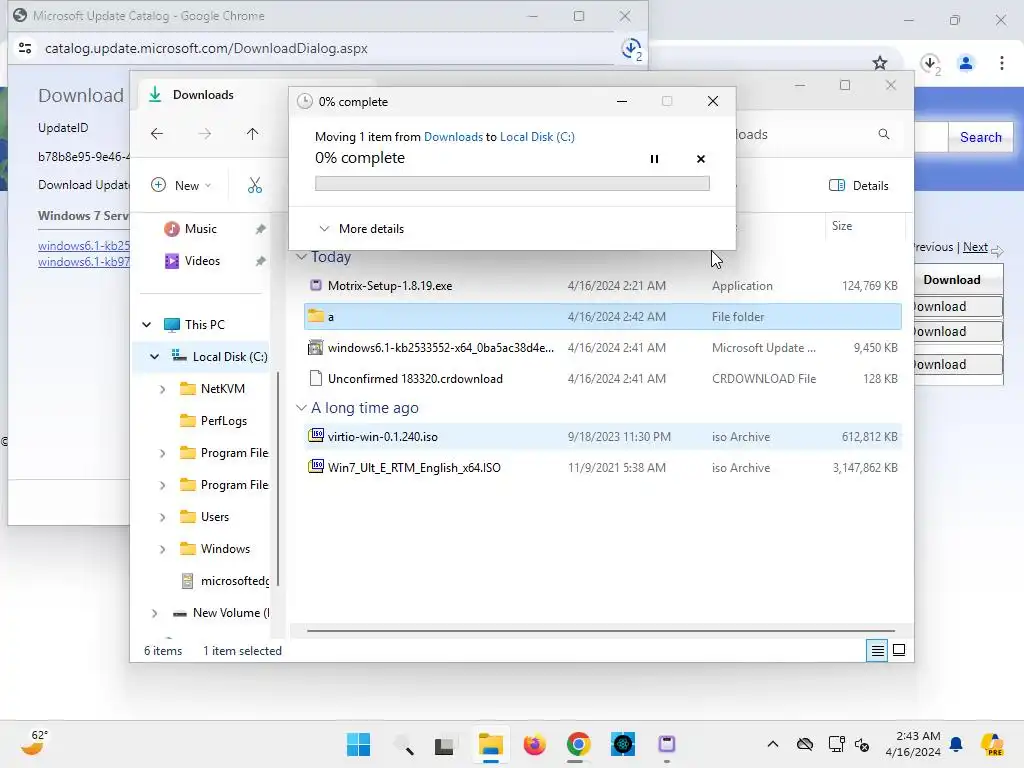Screen dimensions: 1024x768
Task: Collapse the Today group
Action: [301, 257]
